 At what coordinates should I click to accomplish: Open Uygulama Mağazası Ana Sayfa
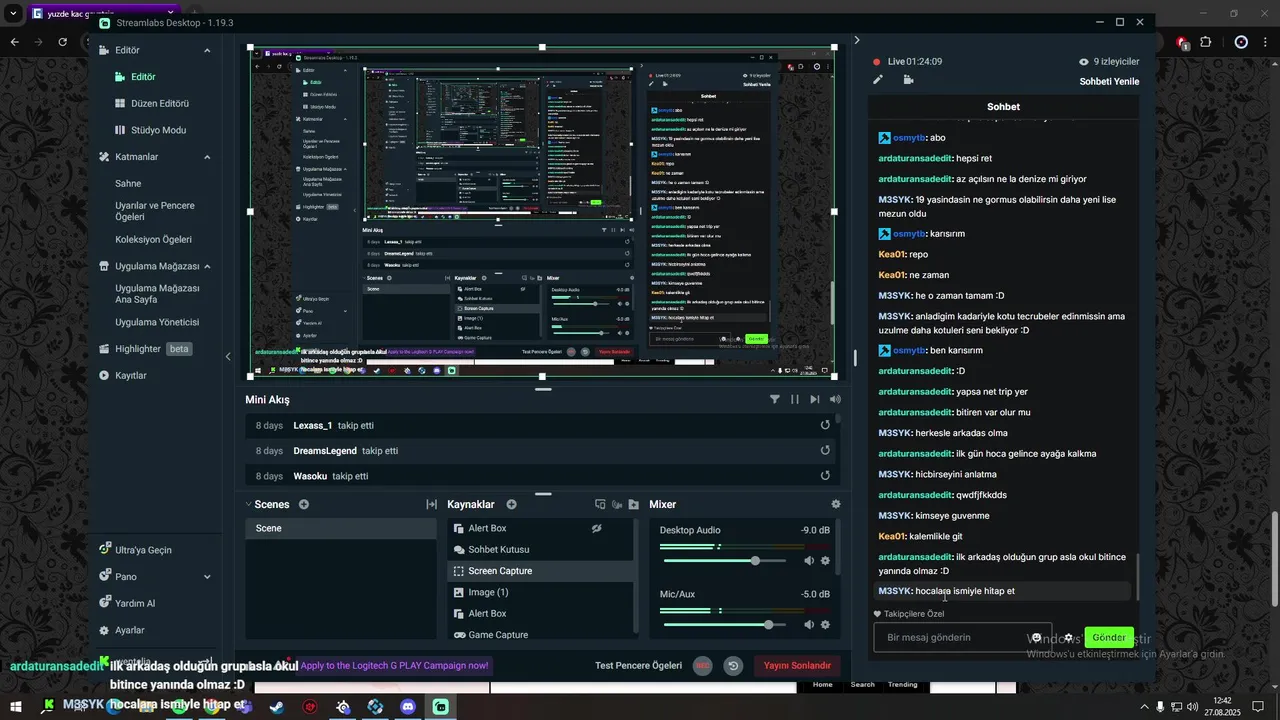[157, 294]
